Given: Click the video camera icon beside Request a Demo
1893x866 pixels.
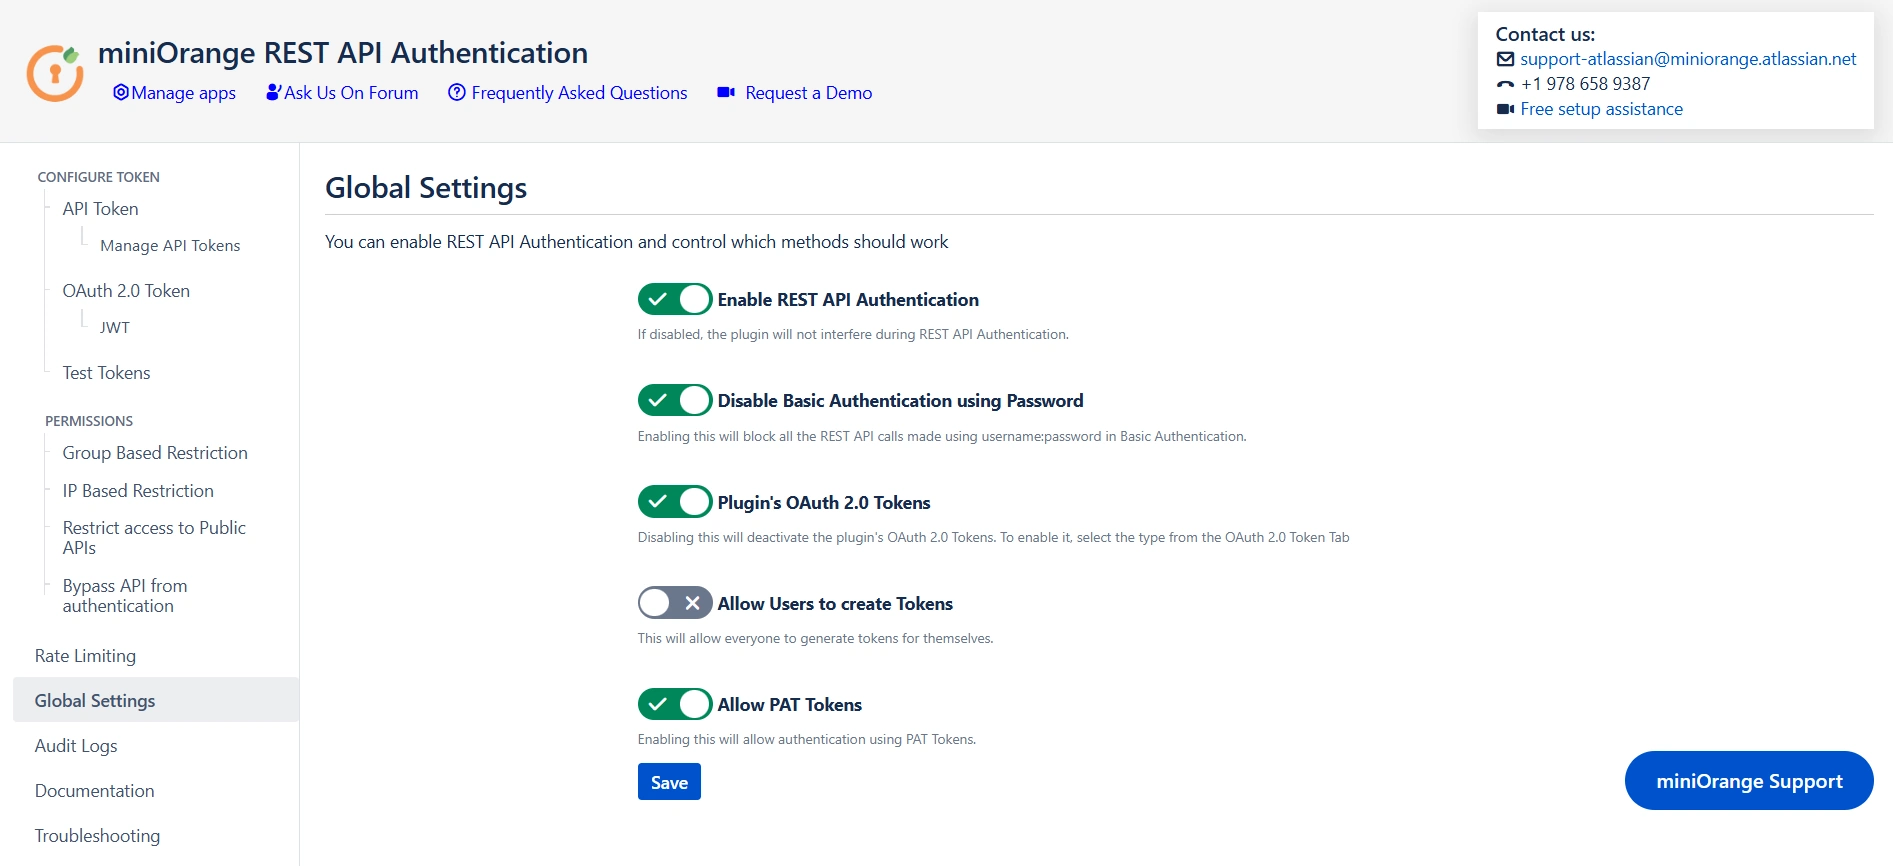Looking at the screenshot, I should click(726, 92).
